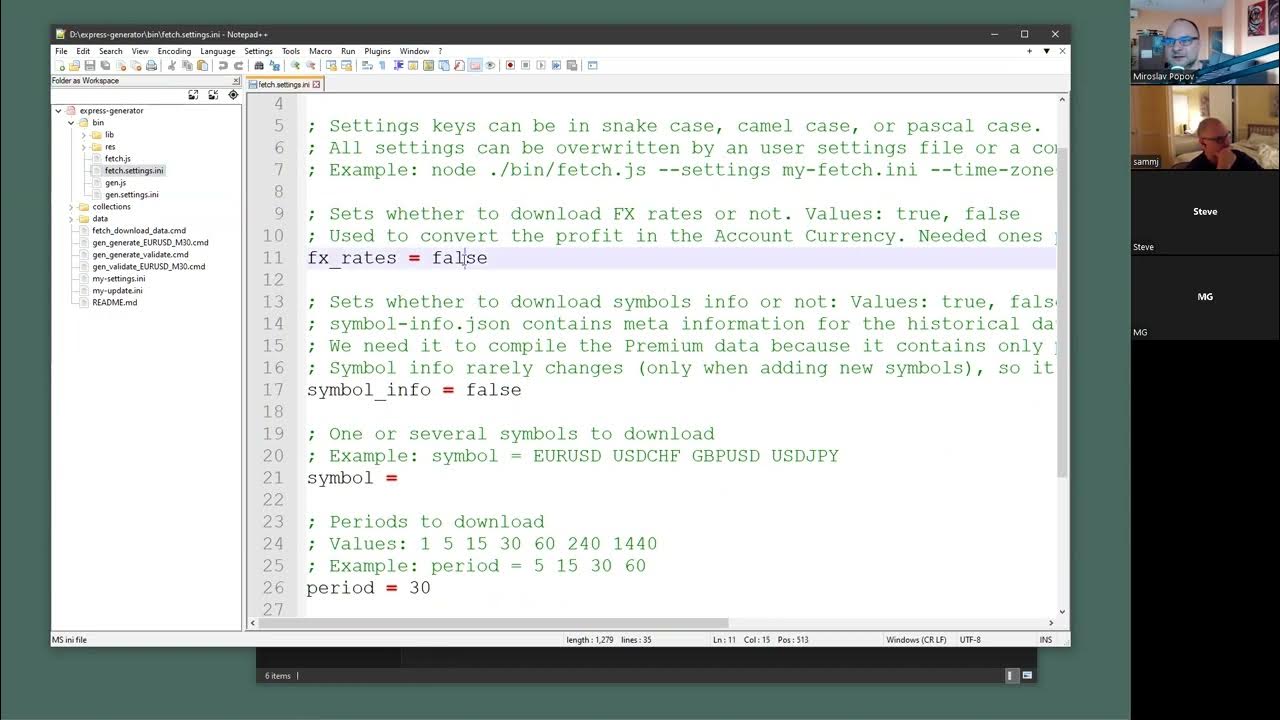Click the Close All toolbar icon
This screenshot has width=1280, height=720.
point(136,66)
